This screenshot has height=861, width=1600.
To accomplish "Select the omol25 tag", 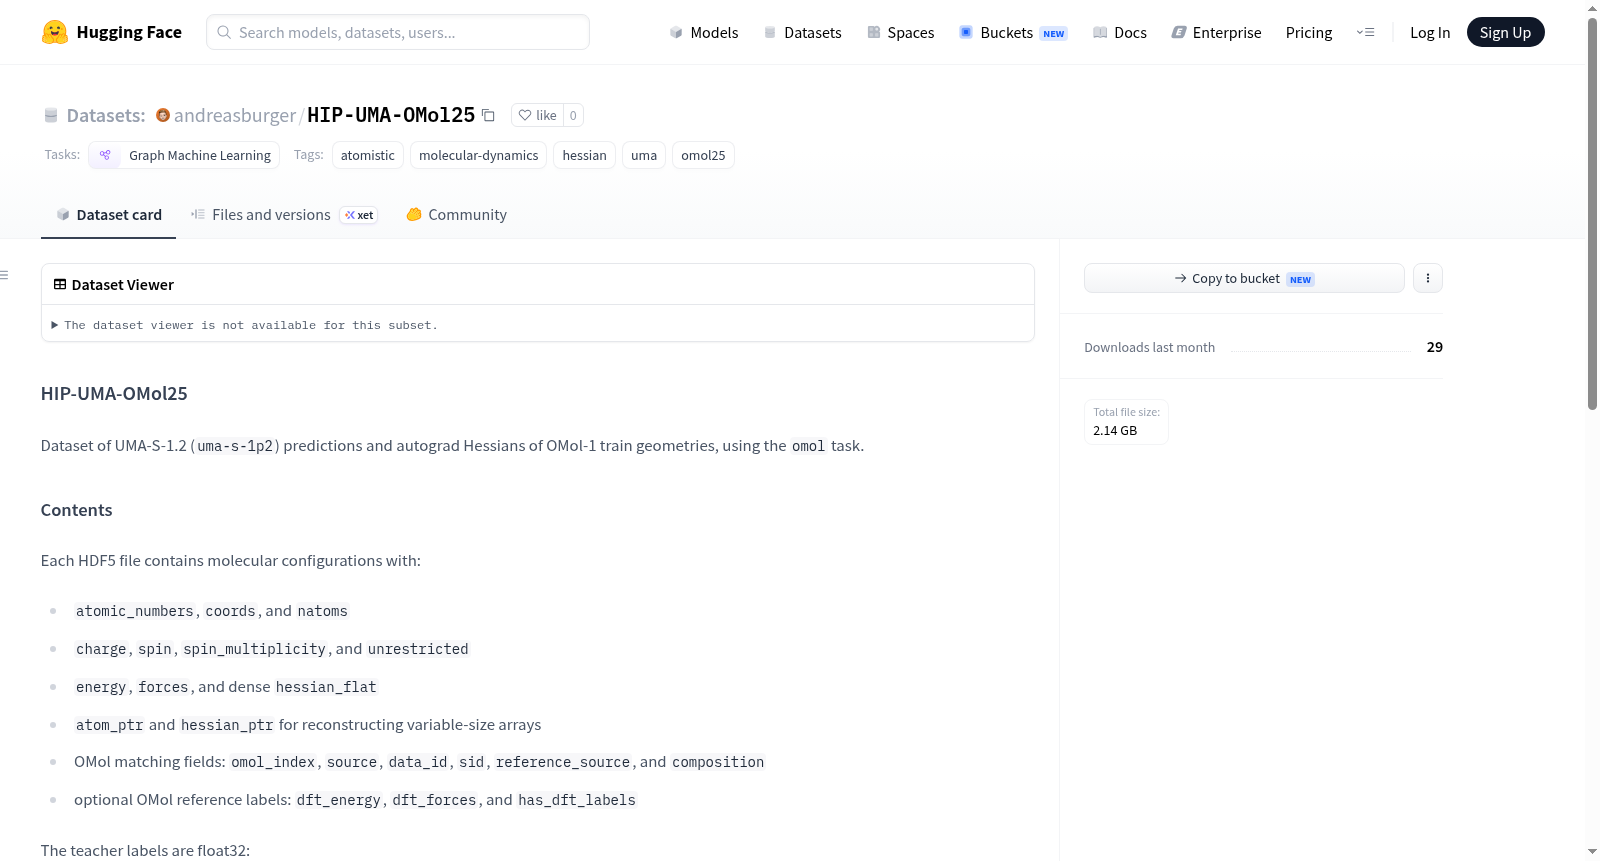I will click(703, 155).
